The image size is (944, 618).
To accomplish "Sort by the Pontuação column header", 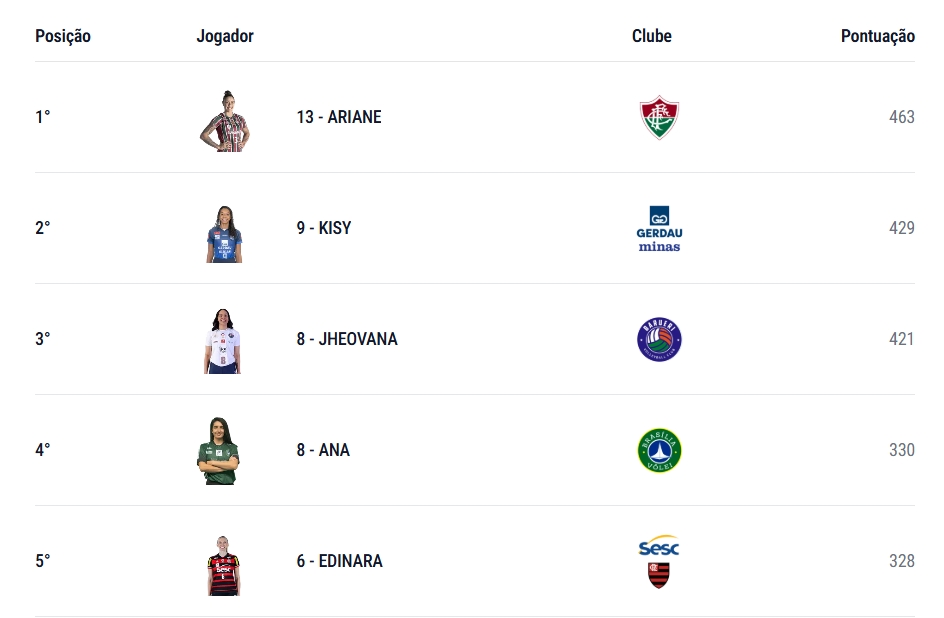I will [x=878, y=36].
